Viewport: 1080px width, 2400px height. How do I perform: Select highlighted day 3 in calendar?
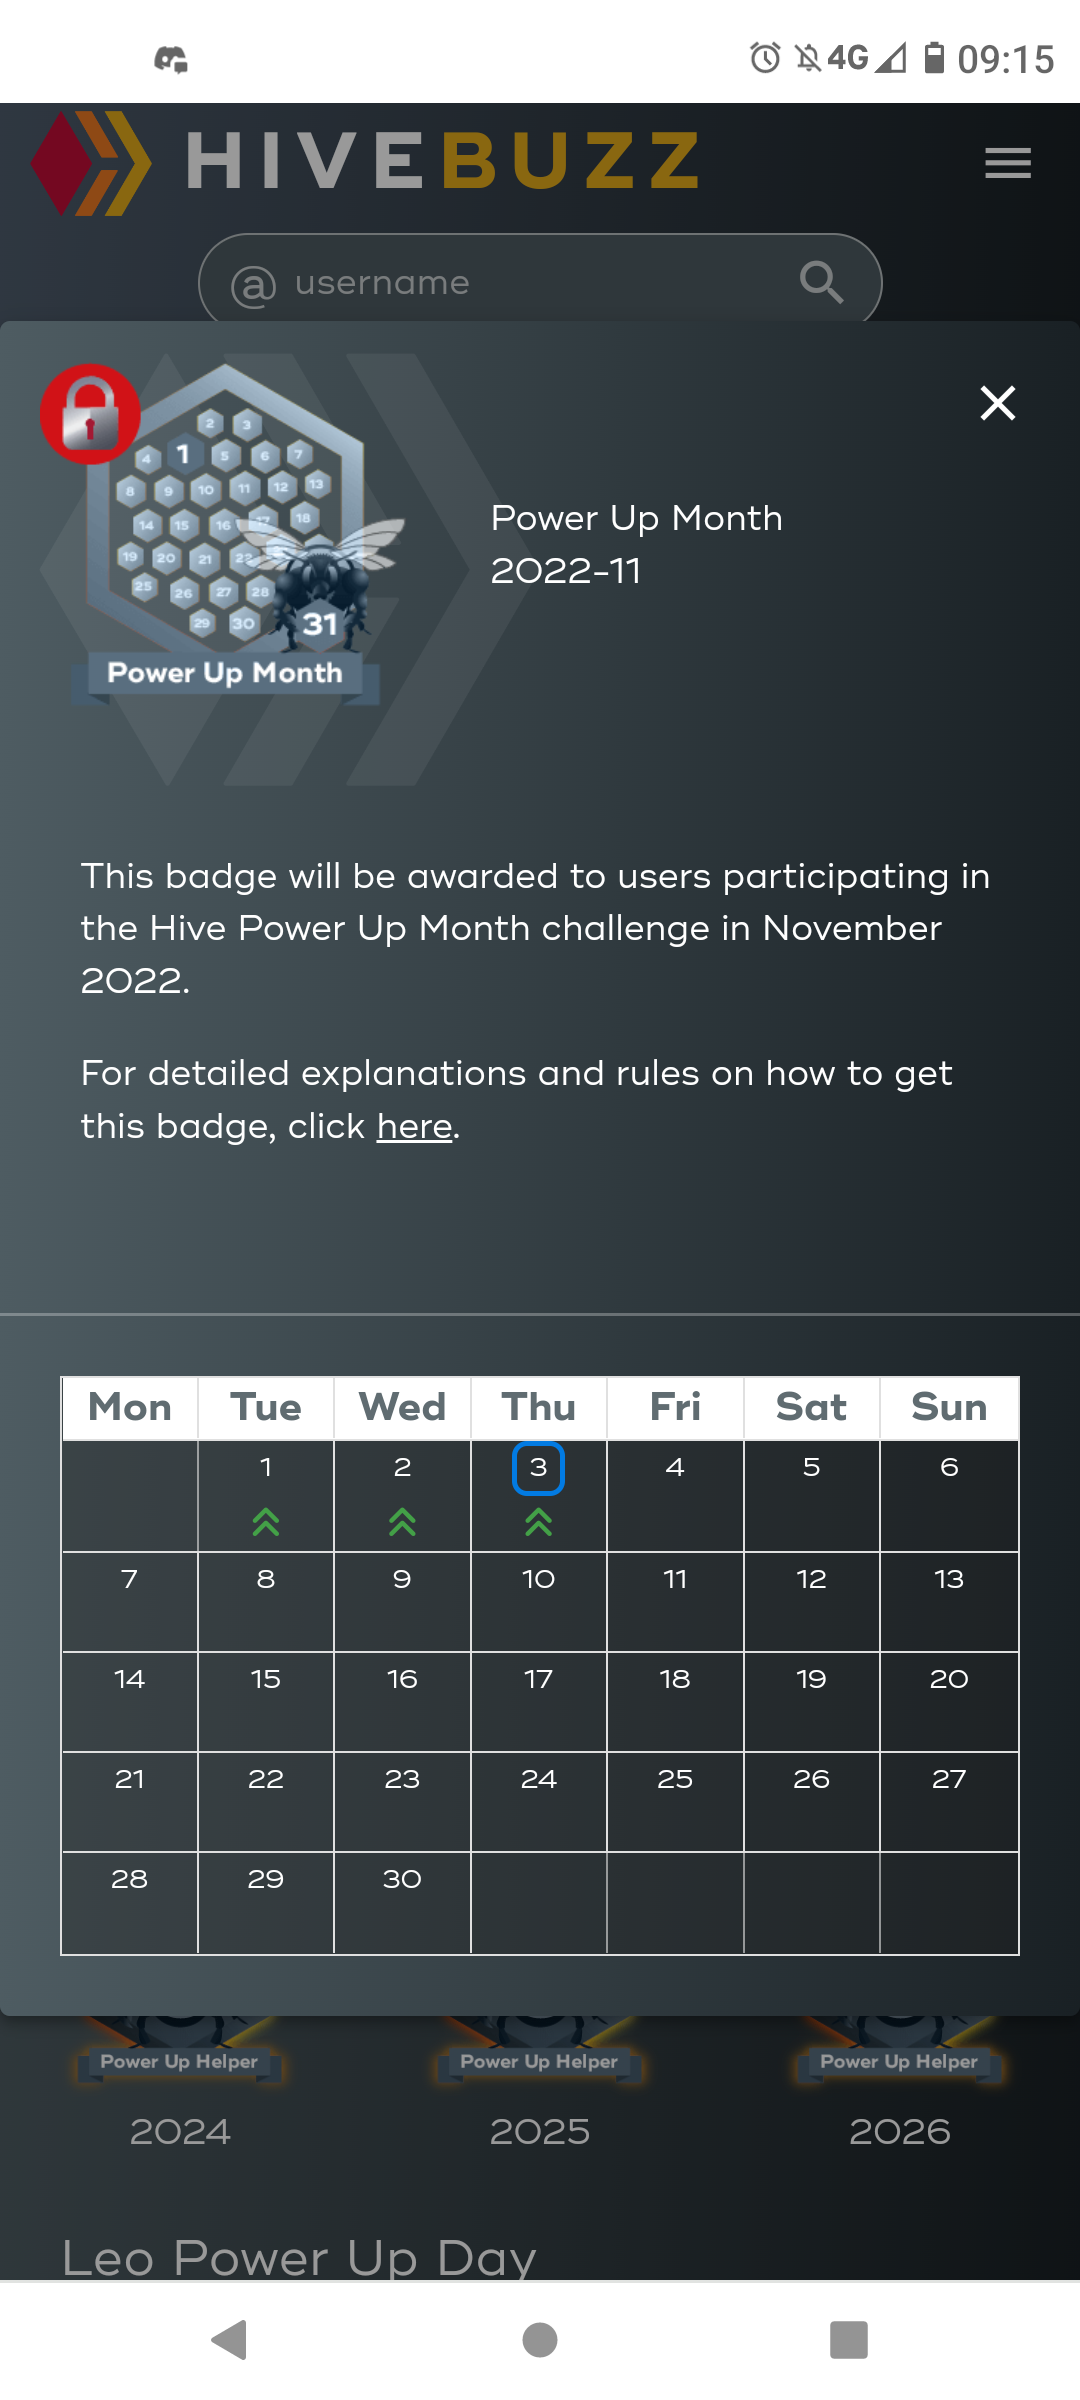(x=539, y=1468)
